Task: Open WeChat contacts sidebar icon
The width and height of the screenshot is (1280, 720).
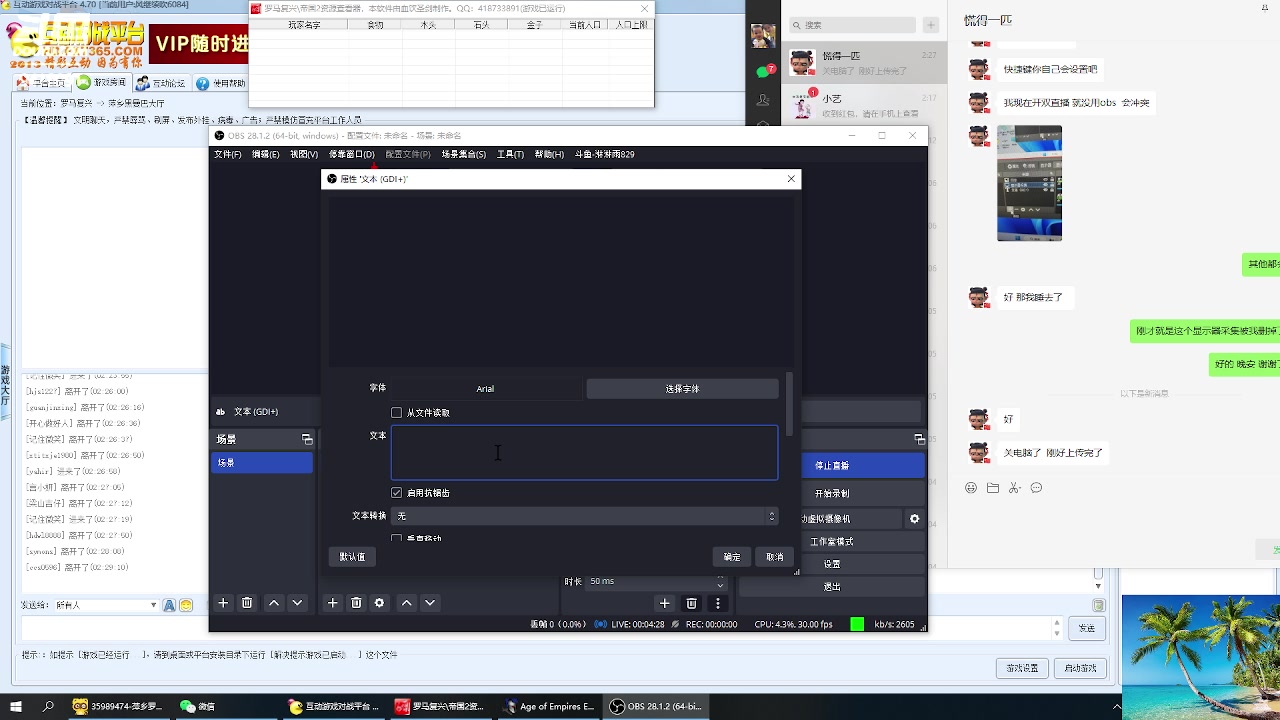Action: point(763,100)
